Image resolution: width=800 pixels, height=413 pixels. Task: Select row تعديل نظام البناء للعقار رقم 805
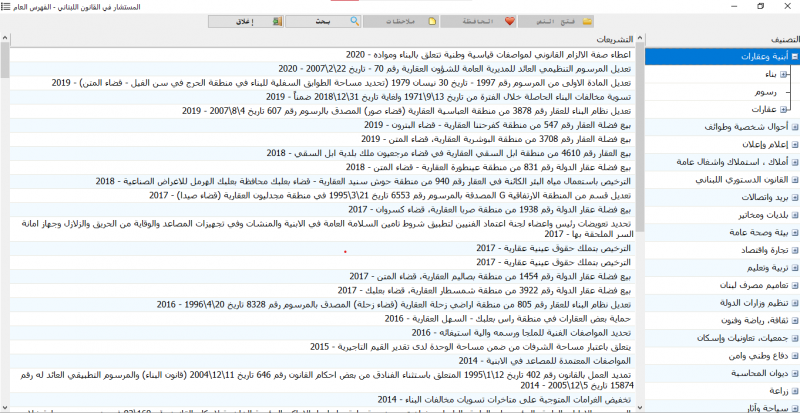(323, 305)
